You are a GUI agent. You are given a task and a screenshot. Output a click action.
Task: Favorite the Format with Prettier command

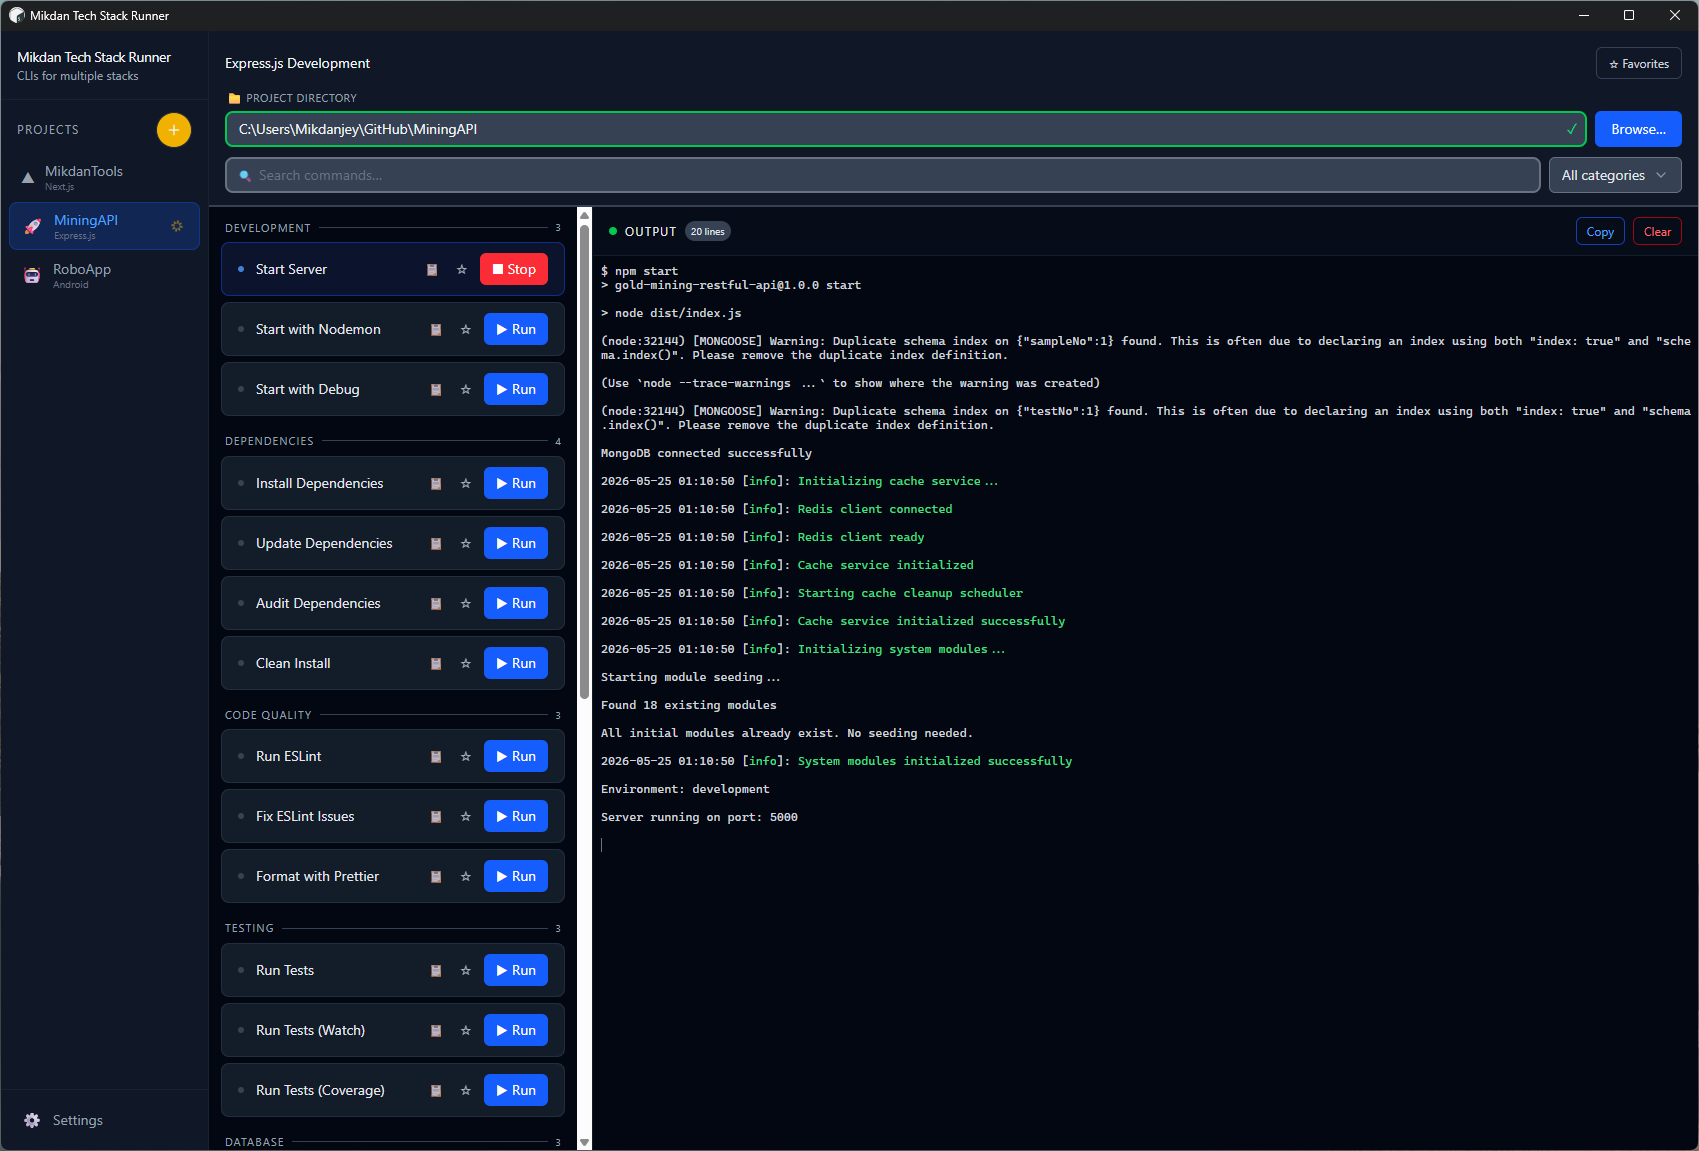(466, 877)
